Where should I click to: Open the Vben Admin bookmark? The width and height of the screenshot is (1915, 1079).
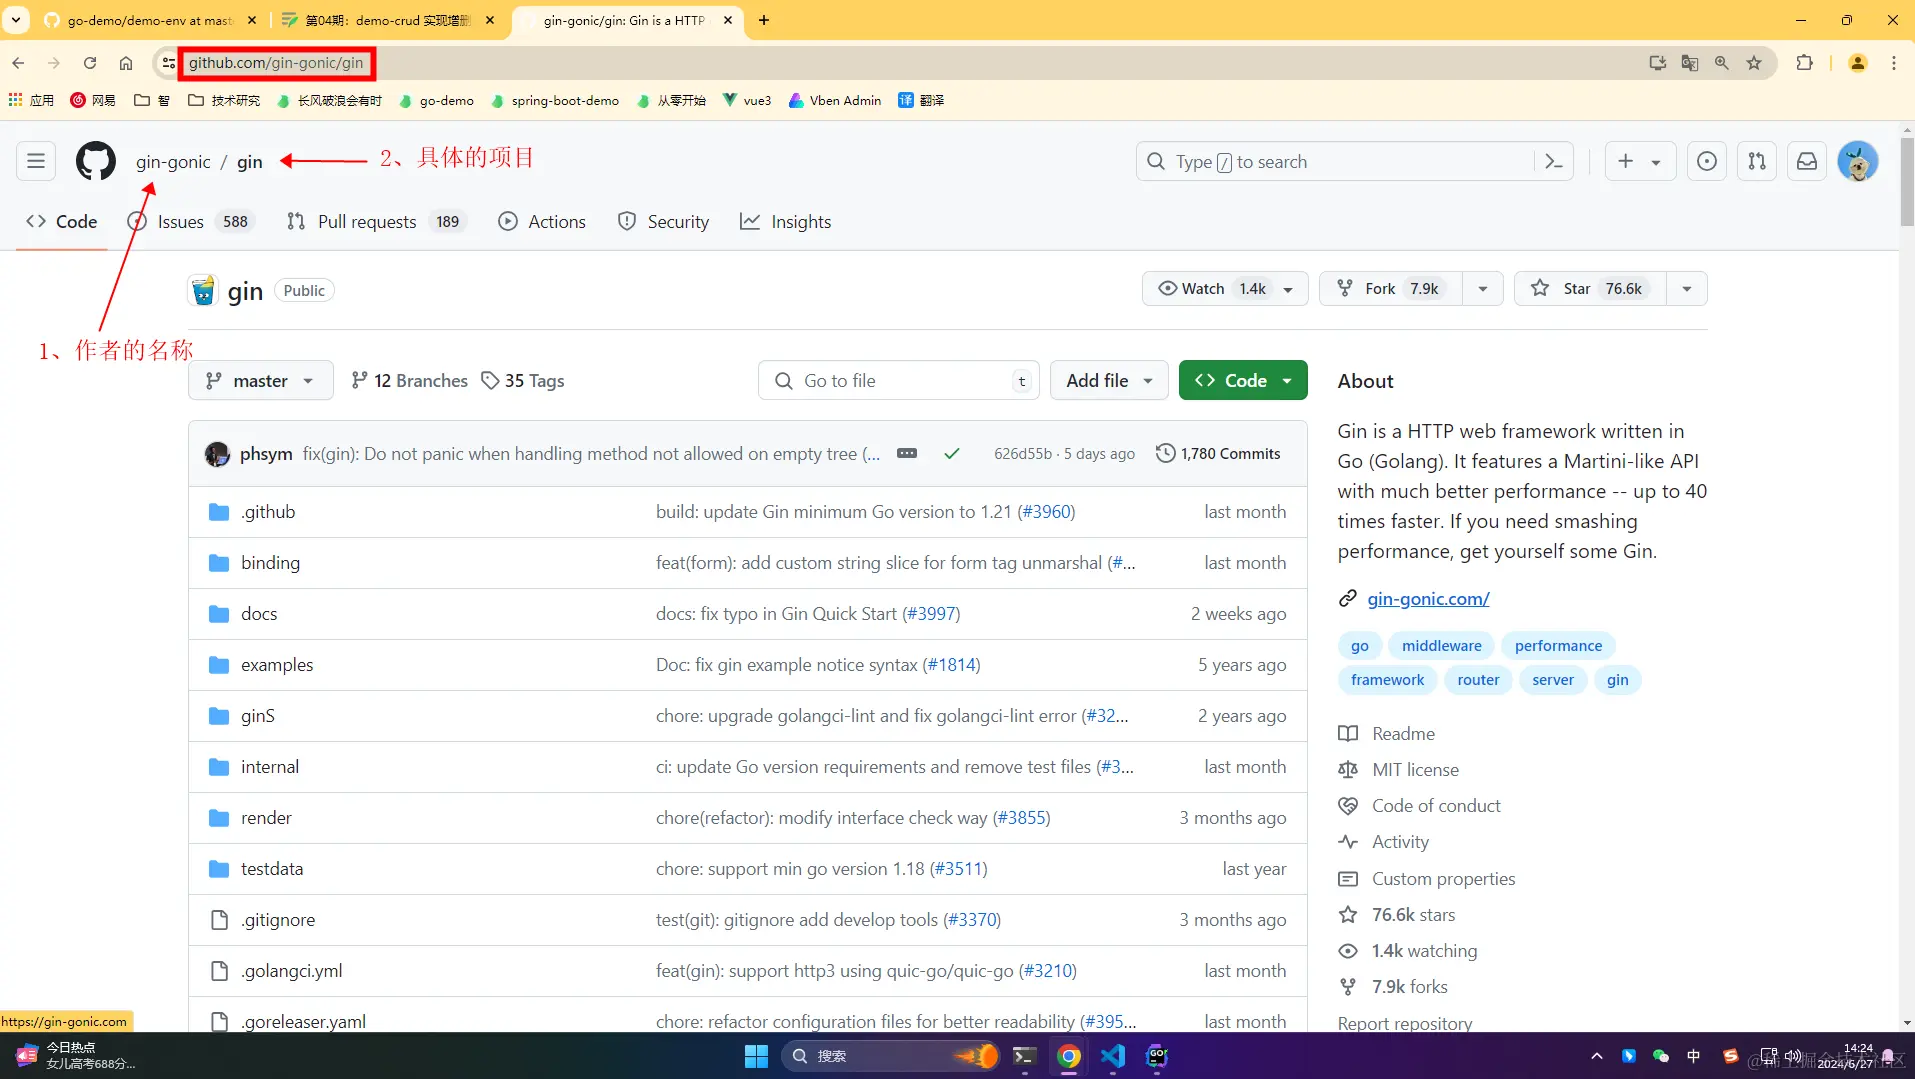(x=835, y=100)
